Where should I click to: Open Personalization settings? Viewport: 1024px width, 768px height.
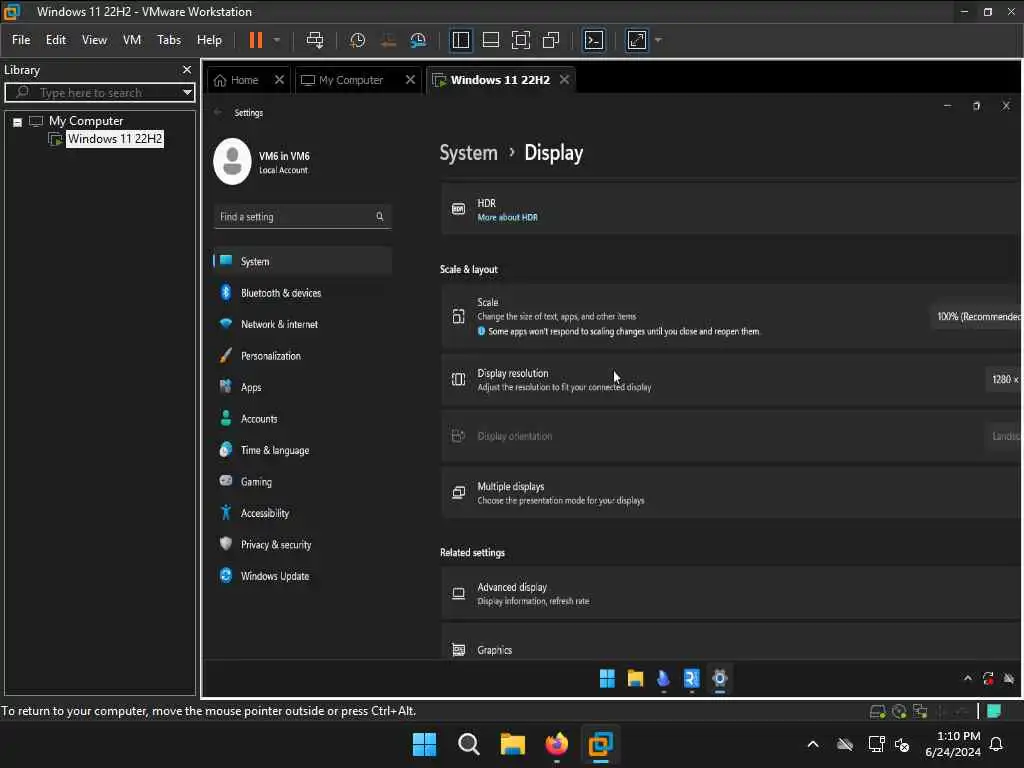click(x=302, y=356)
